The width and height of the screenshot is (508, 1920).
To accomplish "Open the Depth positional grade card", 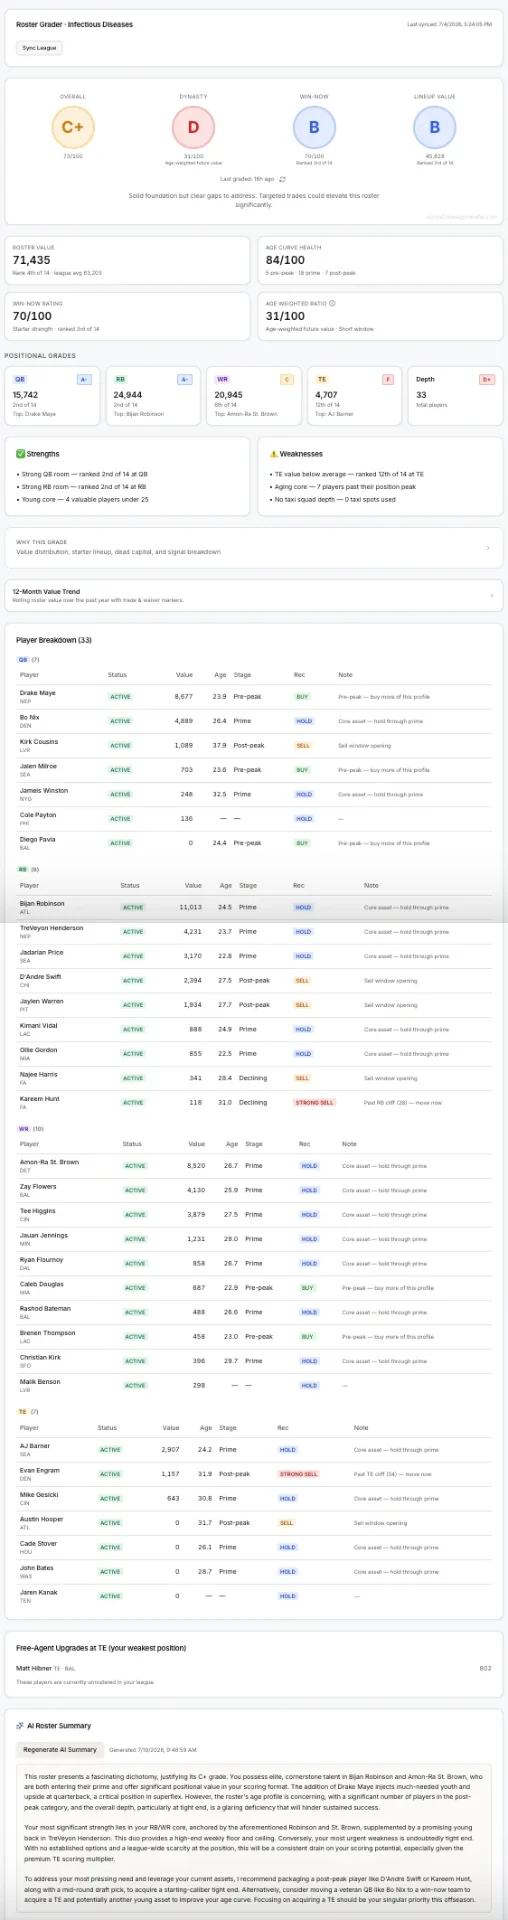I will tap(455, 394).
